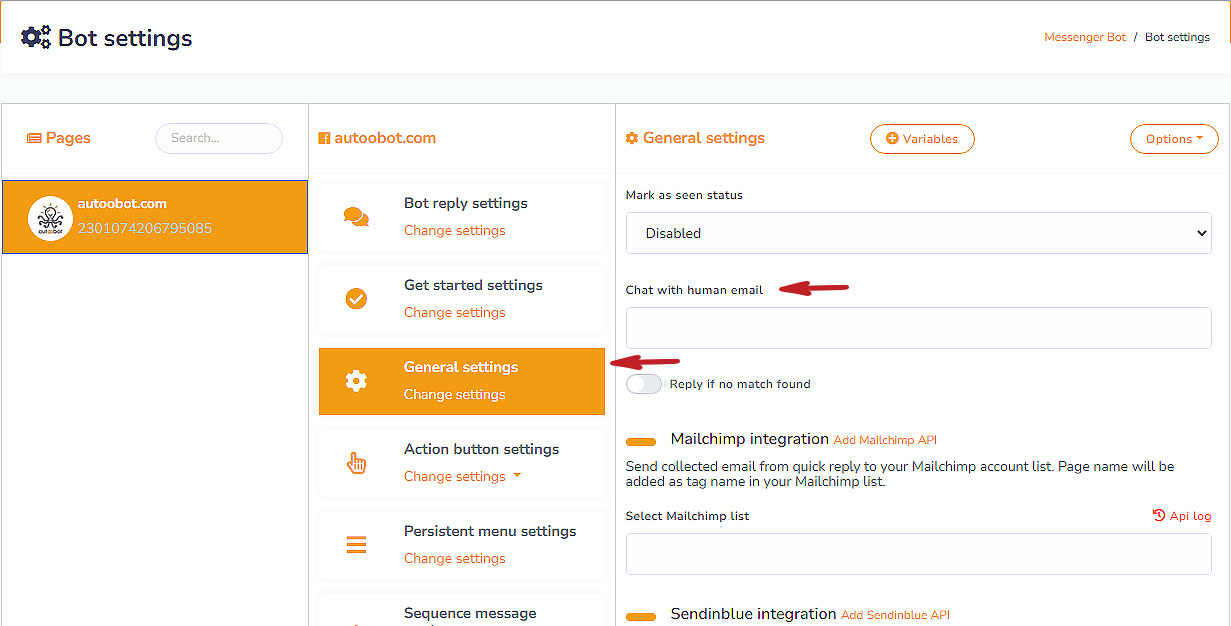This screenshot has height=626, width=1231.
Task: Click the Variables button
Action: 922,139
